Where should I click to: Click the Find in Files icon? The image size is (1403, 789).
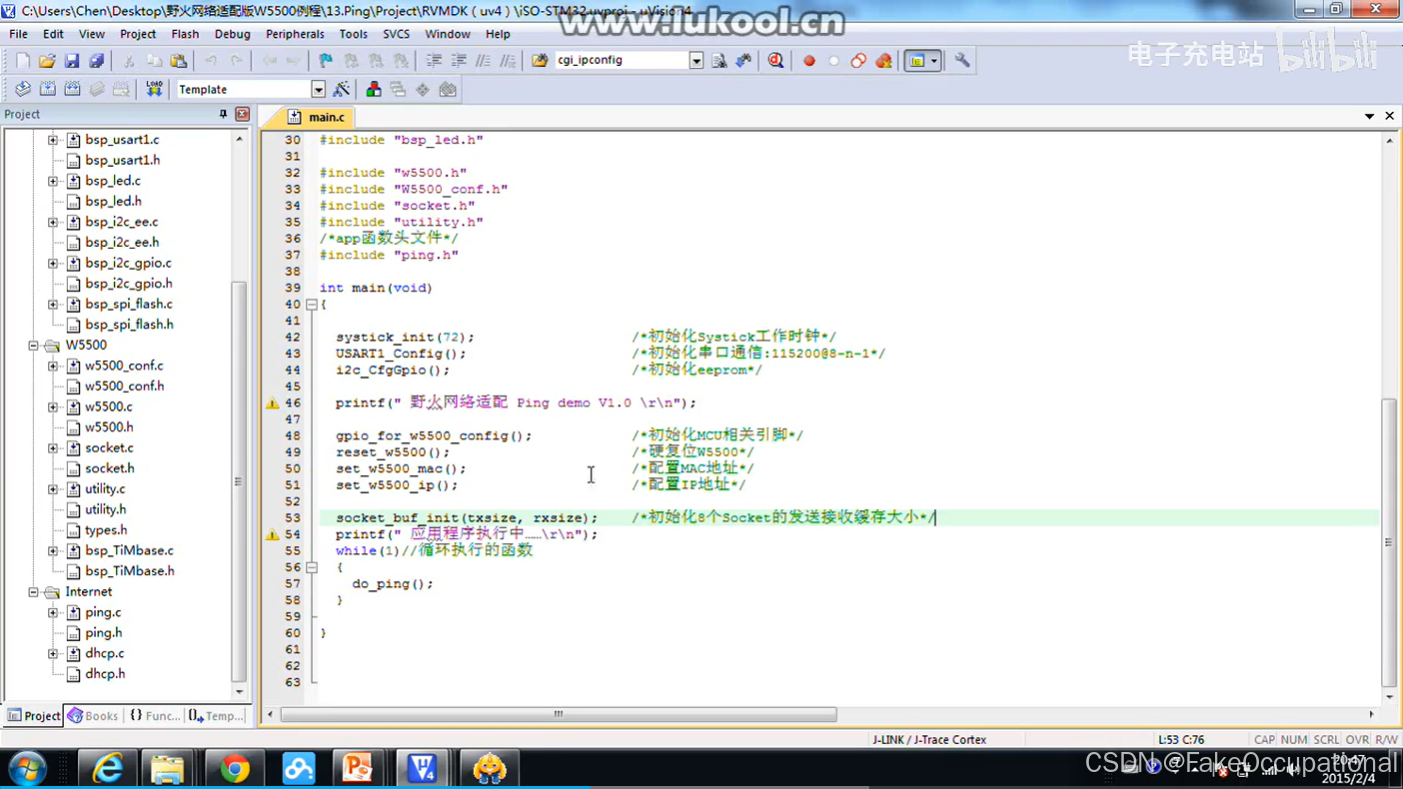pos(540,61)
